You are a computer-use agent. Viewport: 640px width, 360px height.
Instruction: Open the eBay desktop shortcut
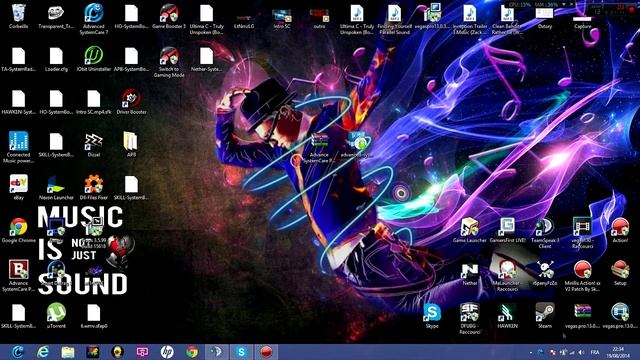18,188
